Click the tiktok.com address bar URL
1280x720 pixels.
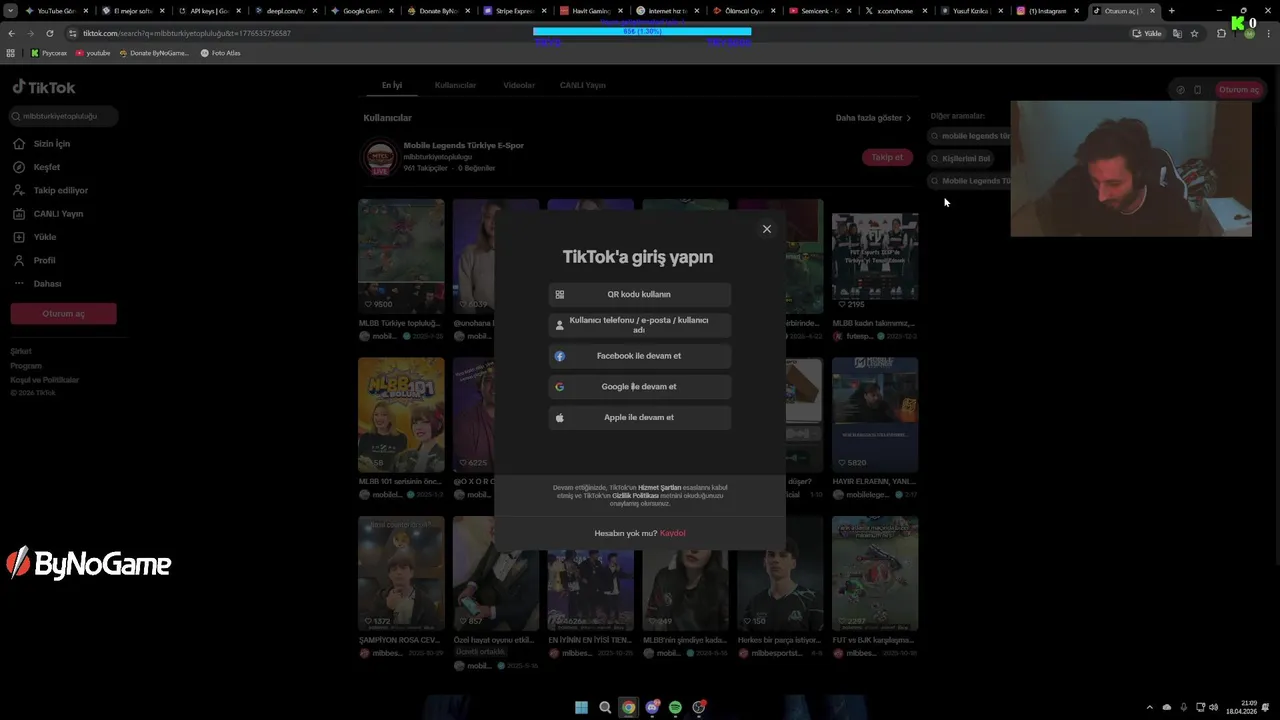pyautogui.click(x=187, y=33)
